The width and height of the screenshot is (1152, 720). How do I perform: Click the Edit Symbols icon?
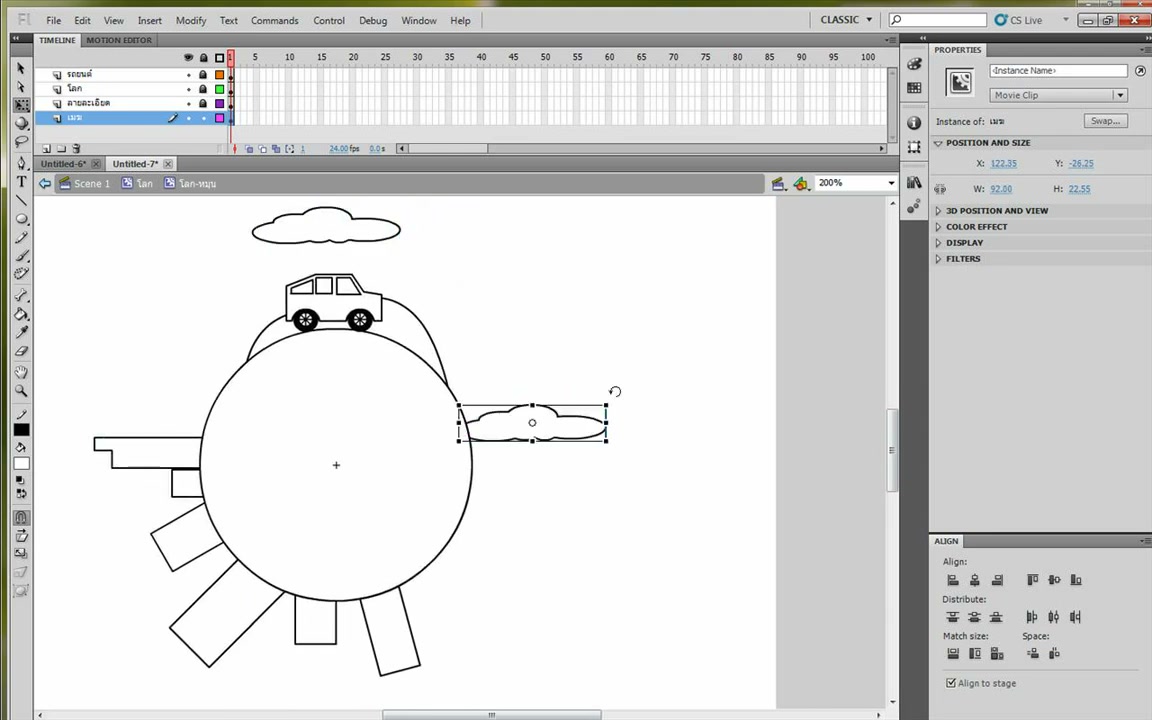(801, 184)
